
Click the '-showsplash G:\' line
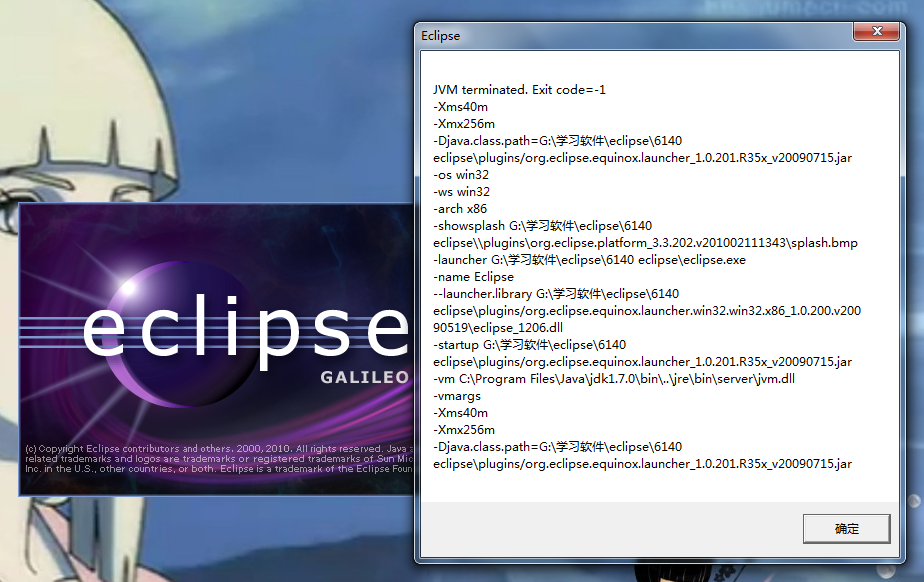[x=542, y=226]
